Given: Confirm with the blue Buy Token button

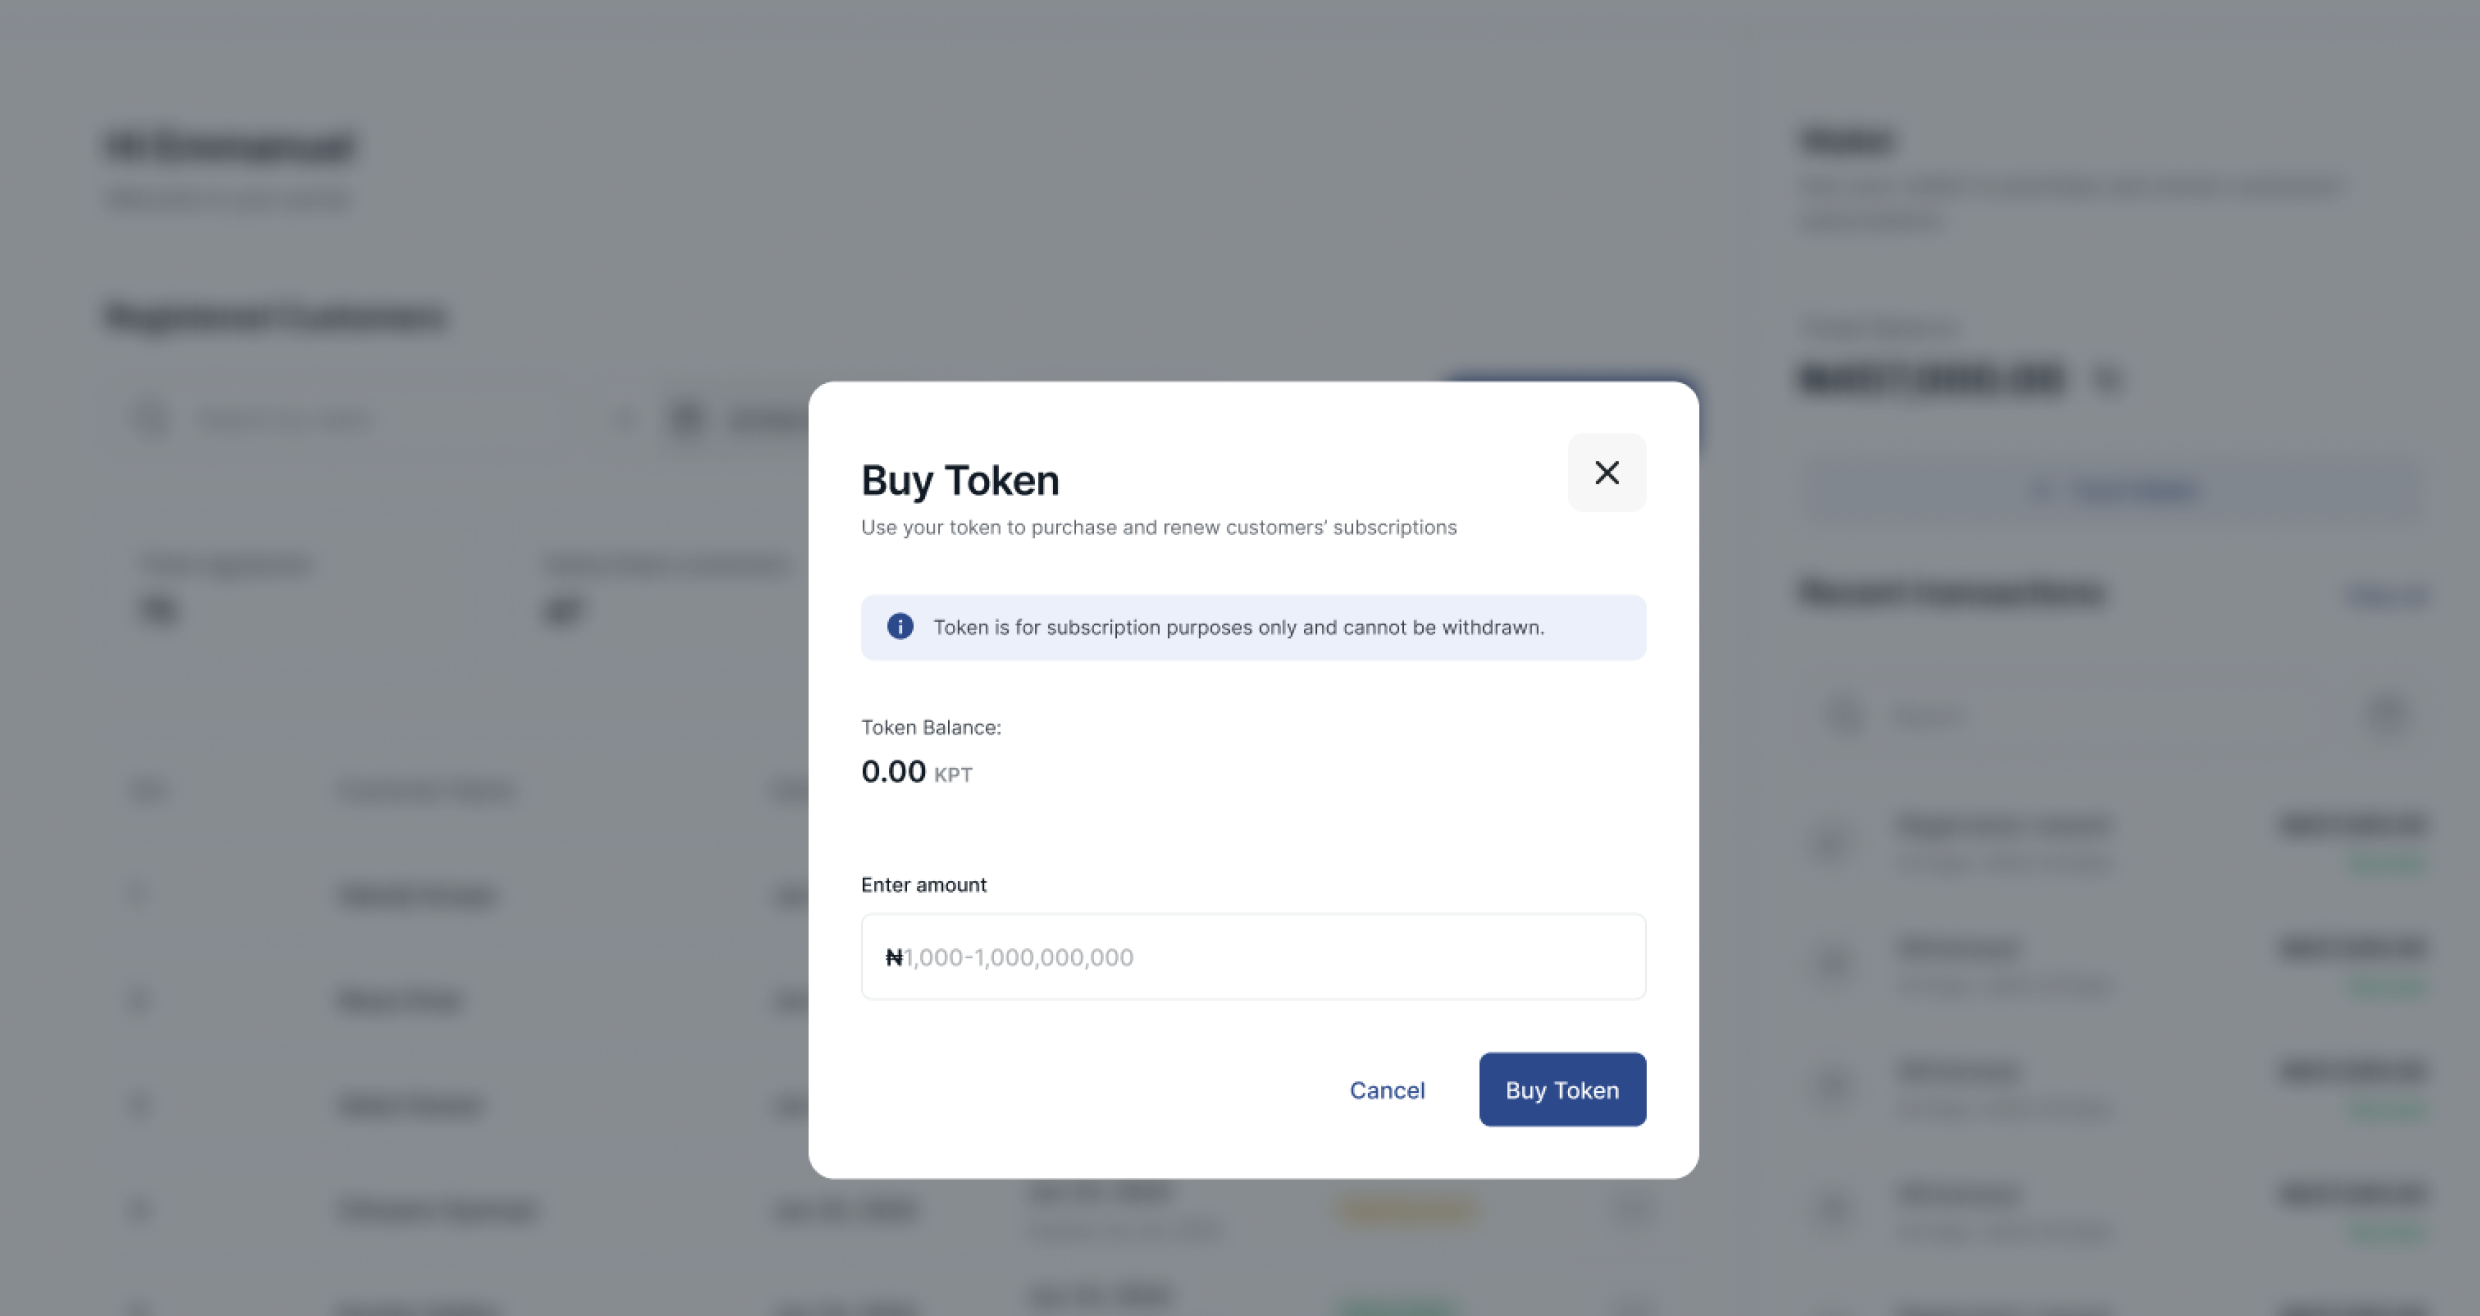Looking at the screenshot, I should click(1562, 1089).
